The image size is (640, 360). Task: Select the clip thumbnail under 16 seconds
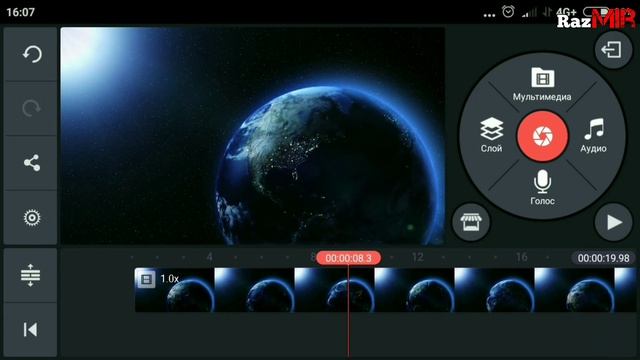pos(494,290)
